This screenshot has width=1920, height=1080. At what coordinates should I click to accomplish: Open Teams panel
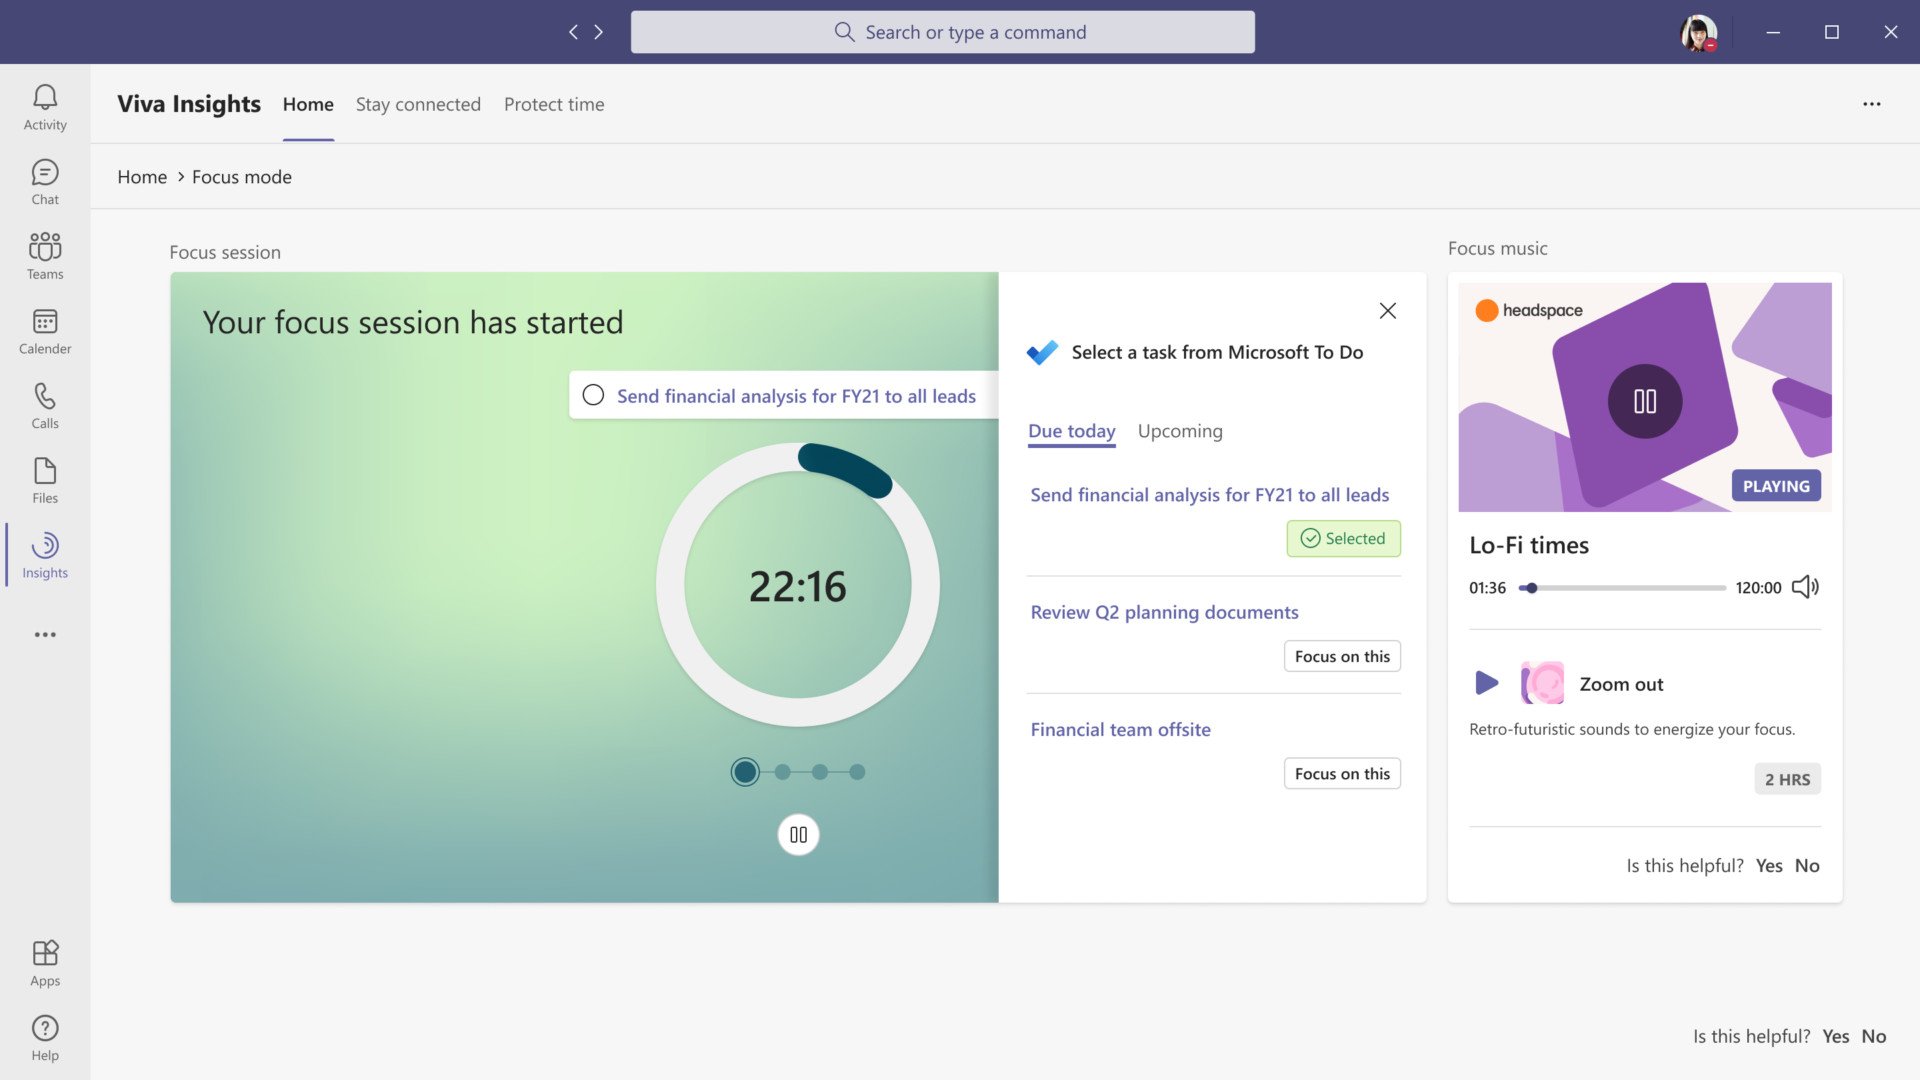[45, 256]
